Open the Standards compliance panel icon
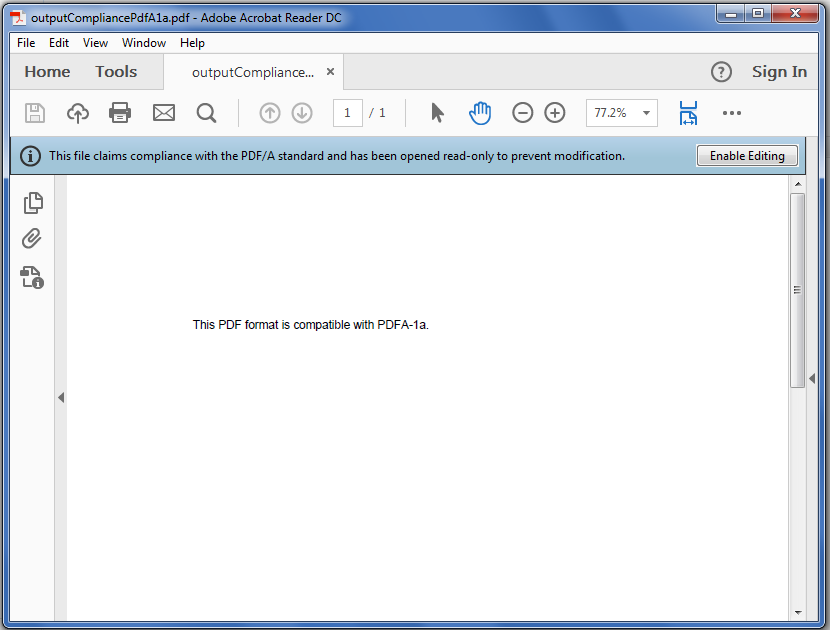 [33, 277]
